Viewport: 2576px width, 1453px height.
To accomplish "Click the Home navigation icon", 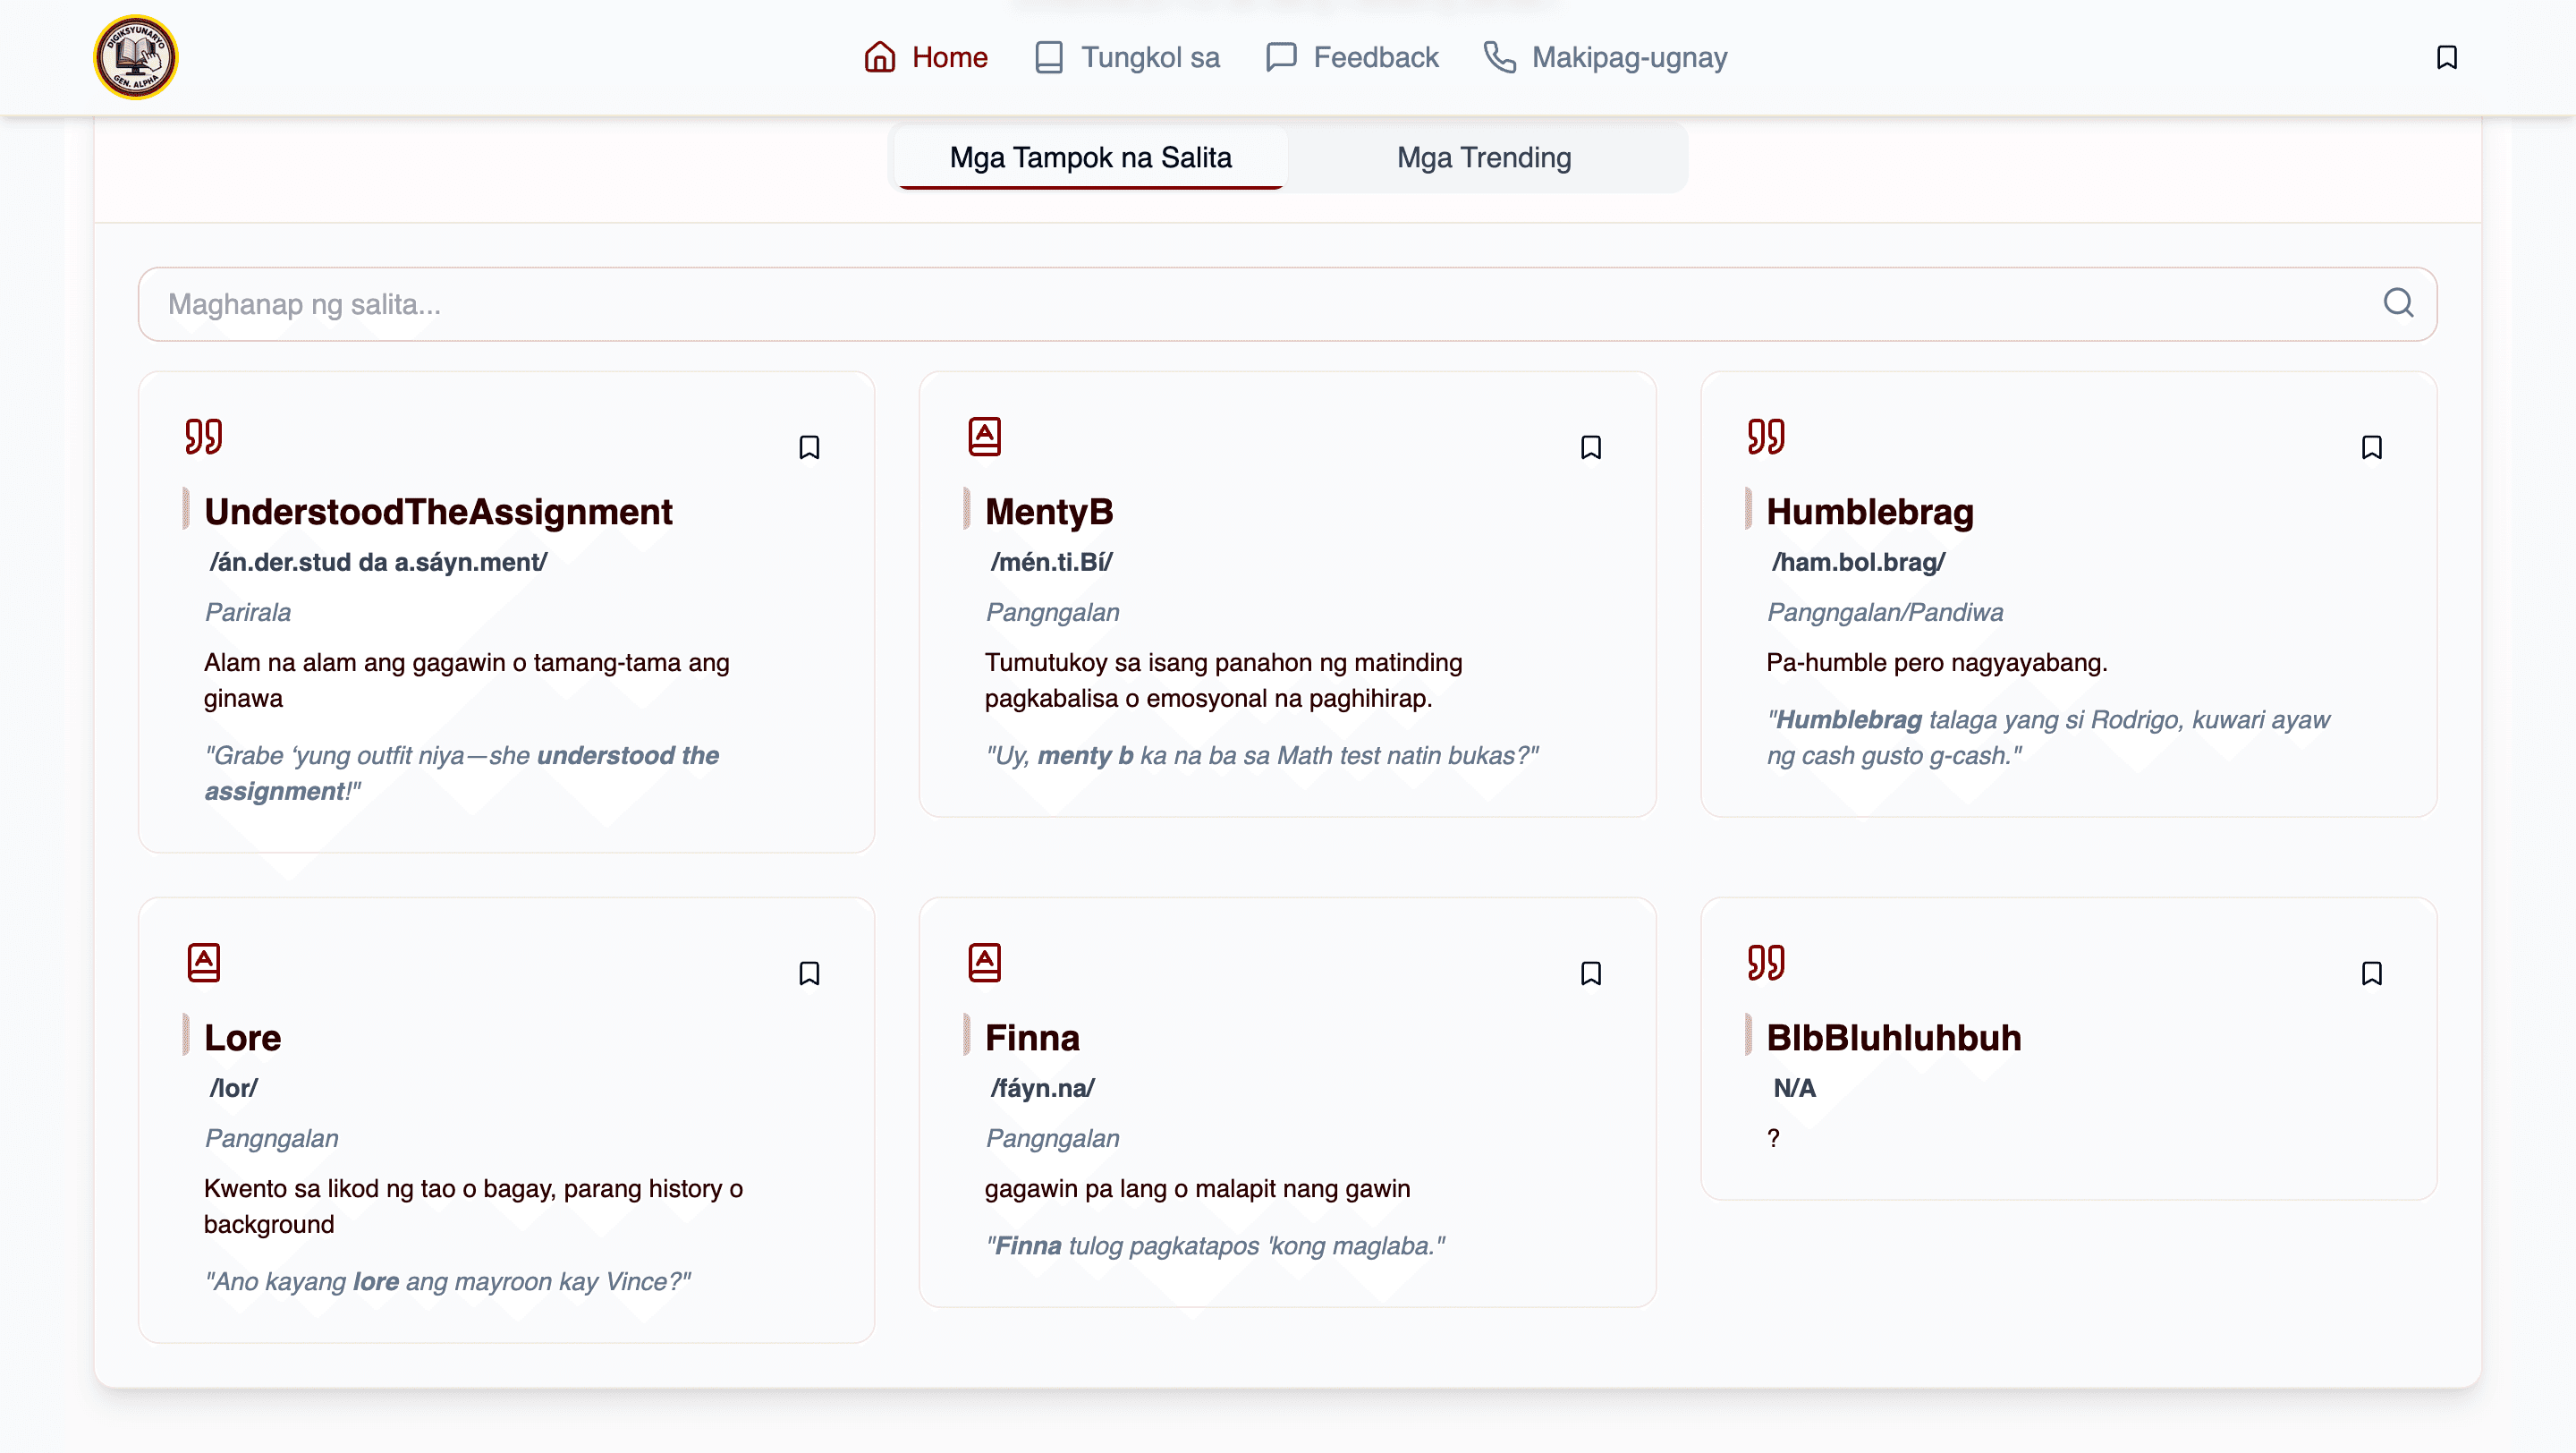I will click(879, 57).
